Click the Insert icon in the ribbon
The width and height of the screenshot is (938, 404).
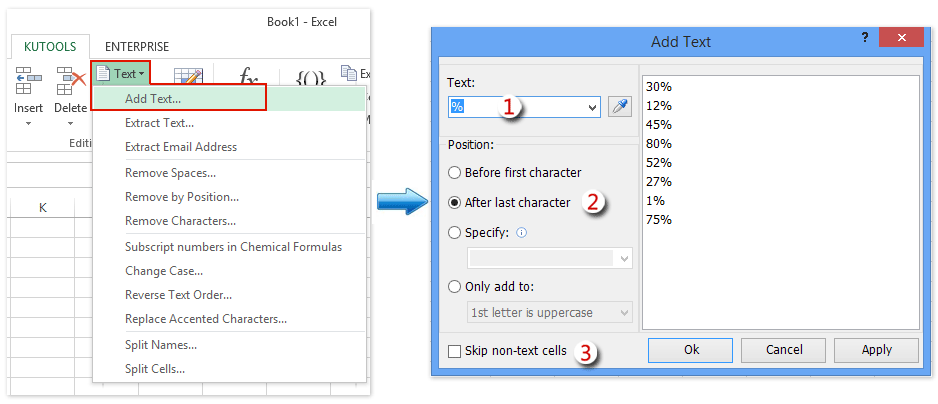28,82
